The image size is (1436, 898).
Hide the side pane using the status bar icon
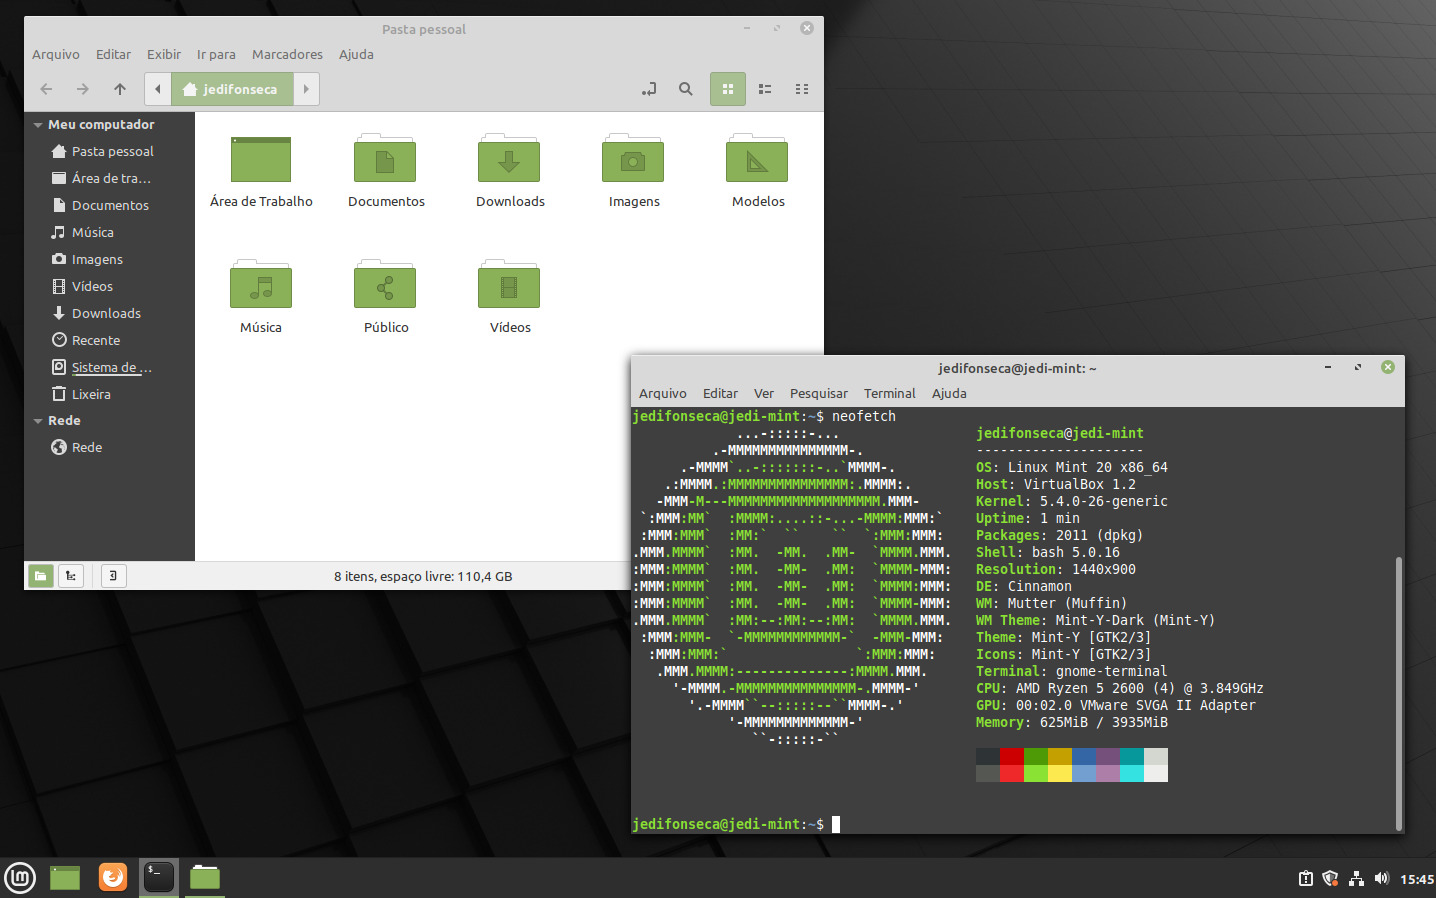point(113,575)
